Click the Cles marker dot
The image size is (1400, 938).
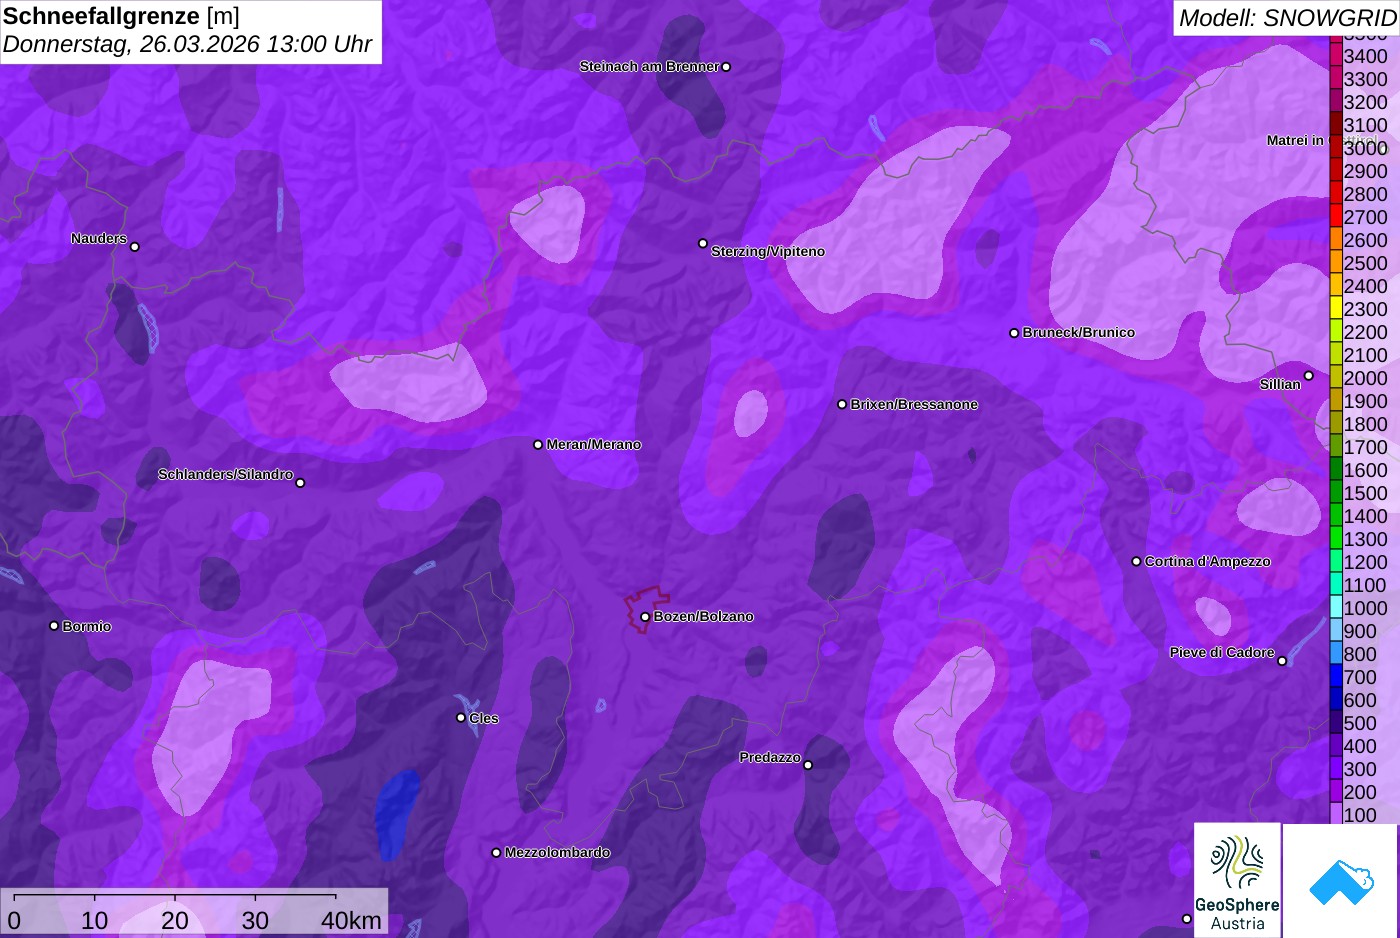click(x=461, y=717)
